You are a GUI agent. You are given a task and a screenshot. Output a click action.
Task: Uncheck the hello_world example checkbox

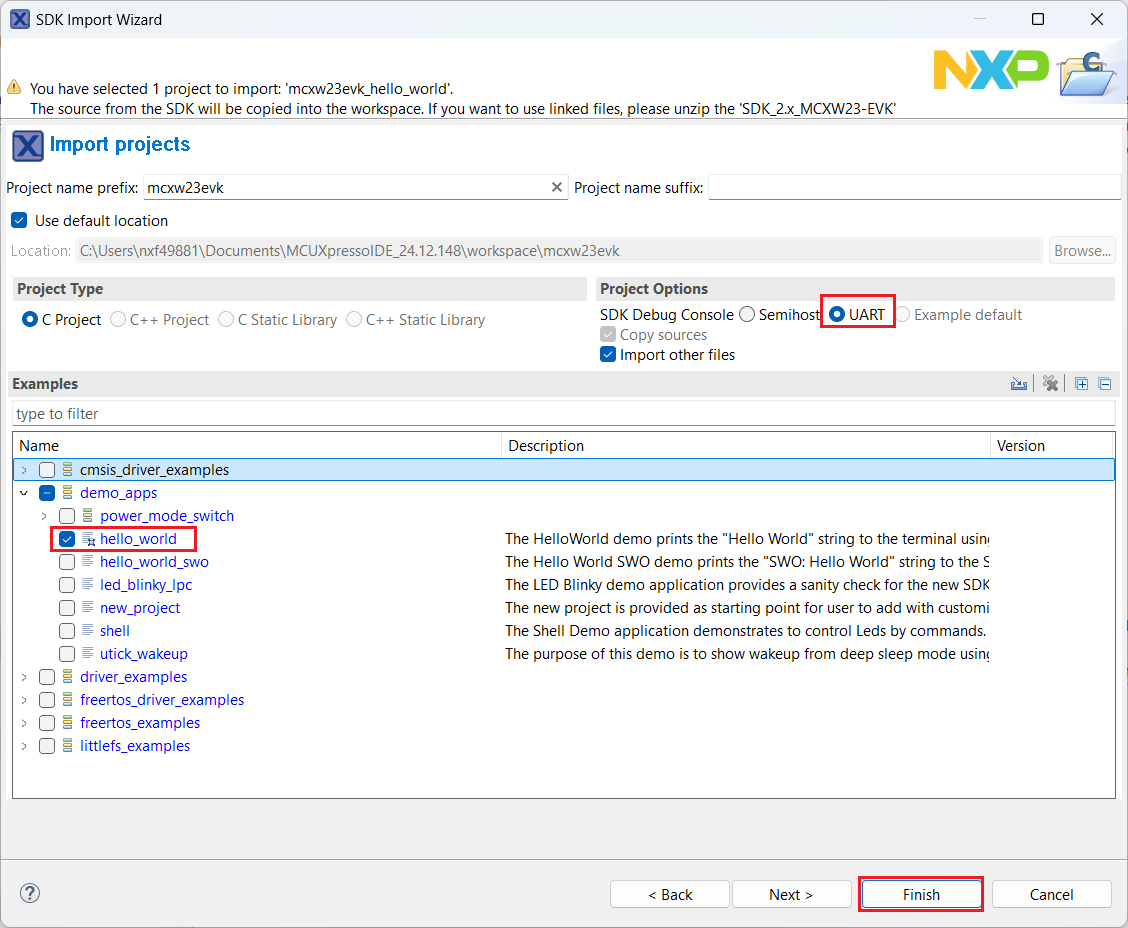[x=67, y=539]
